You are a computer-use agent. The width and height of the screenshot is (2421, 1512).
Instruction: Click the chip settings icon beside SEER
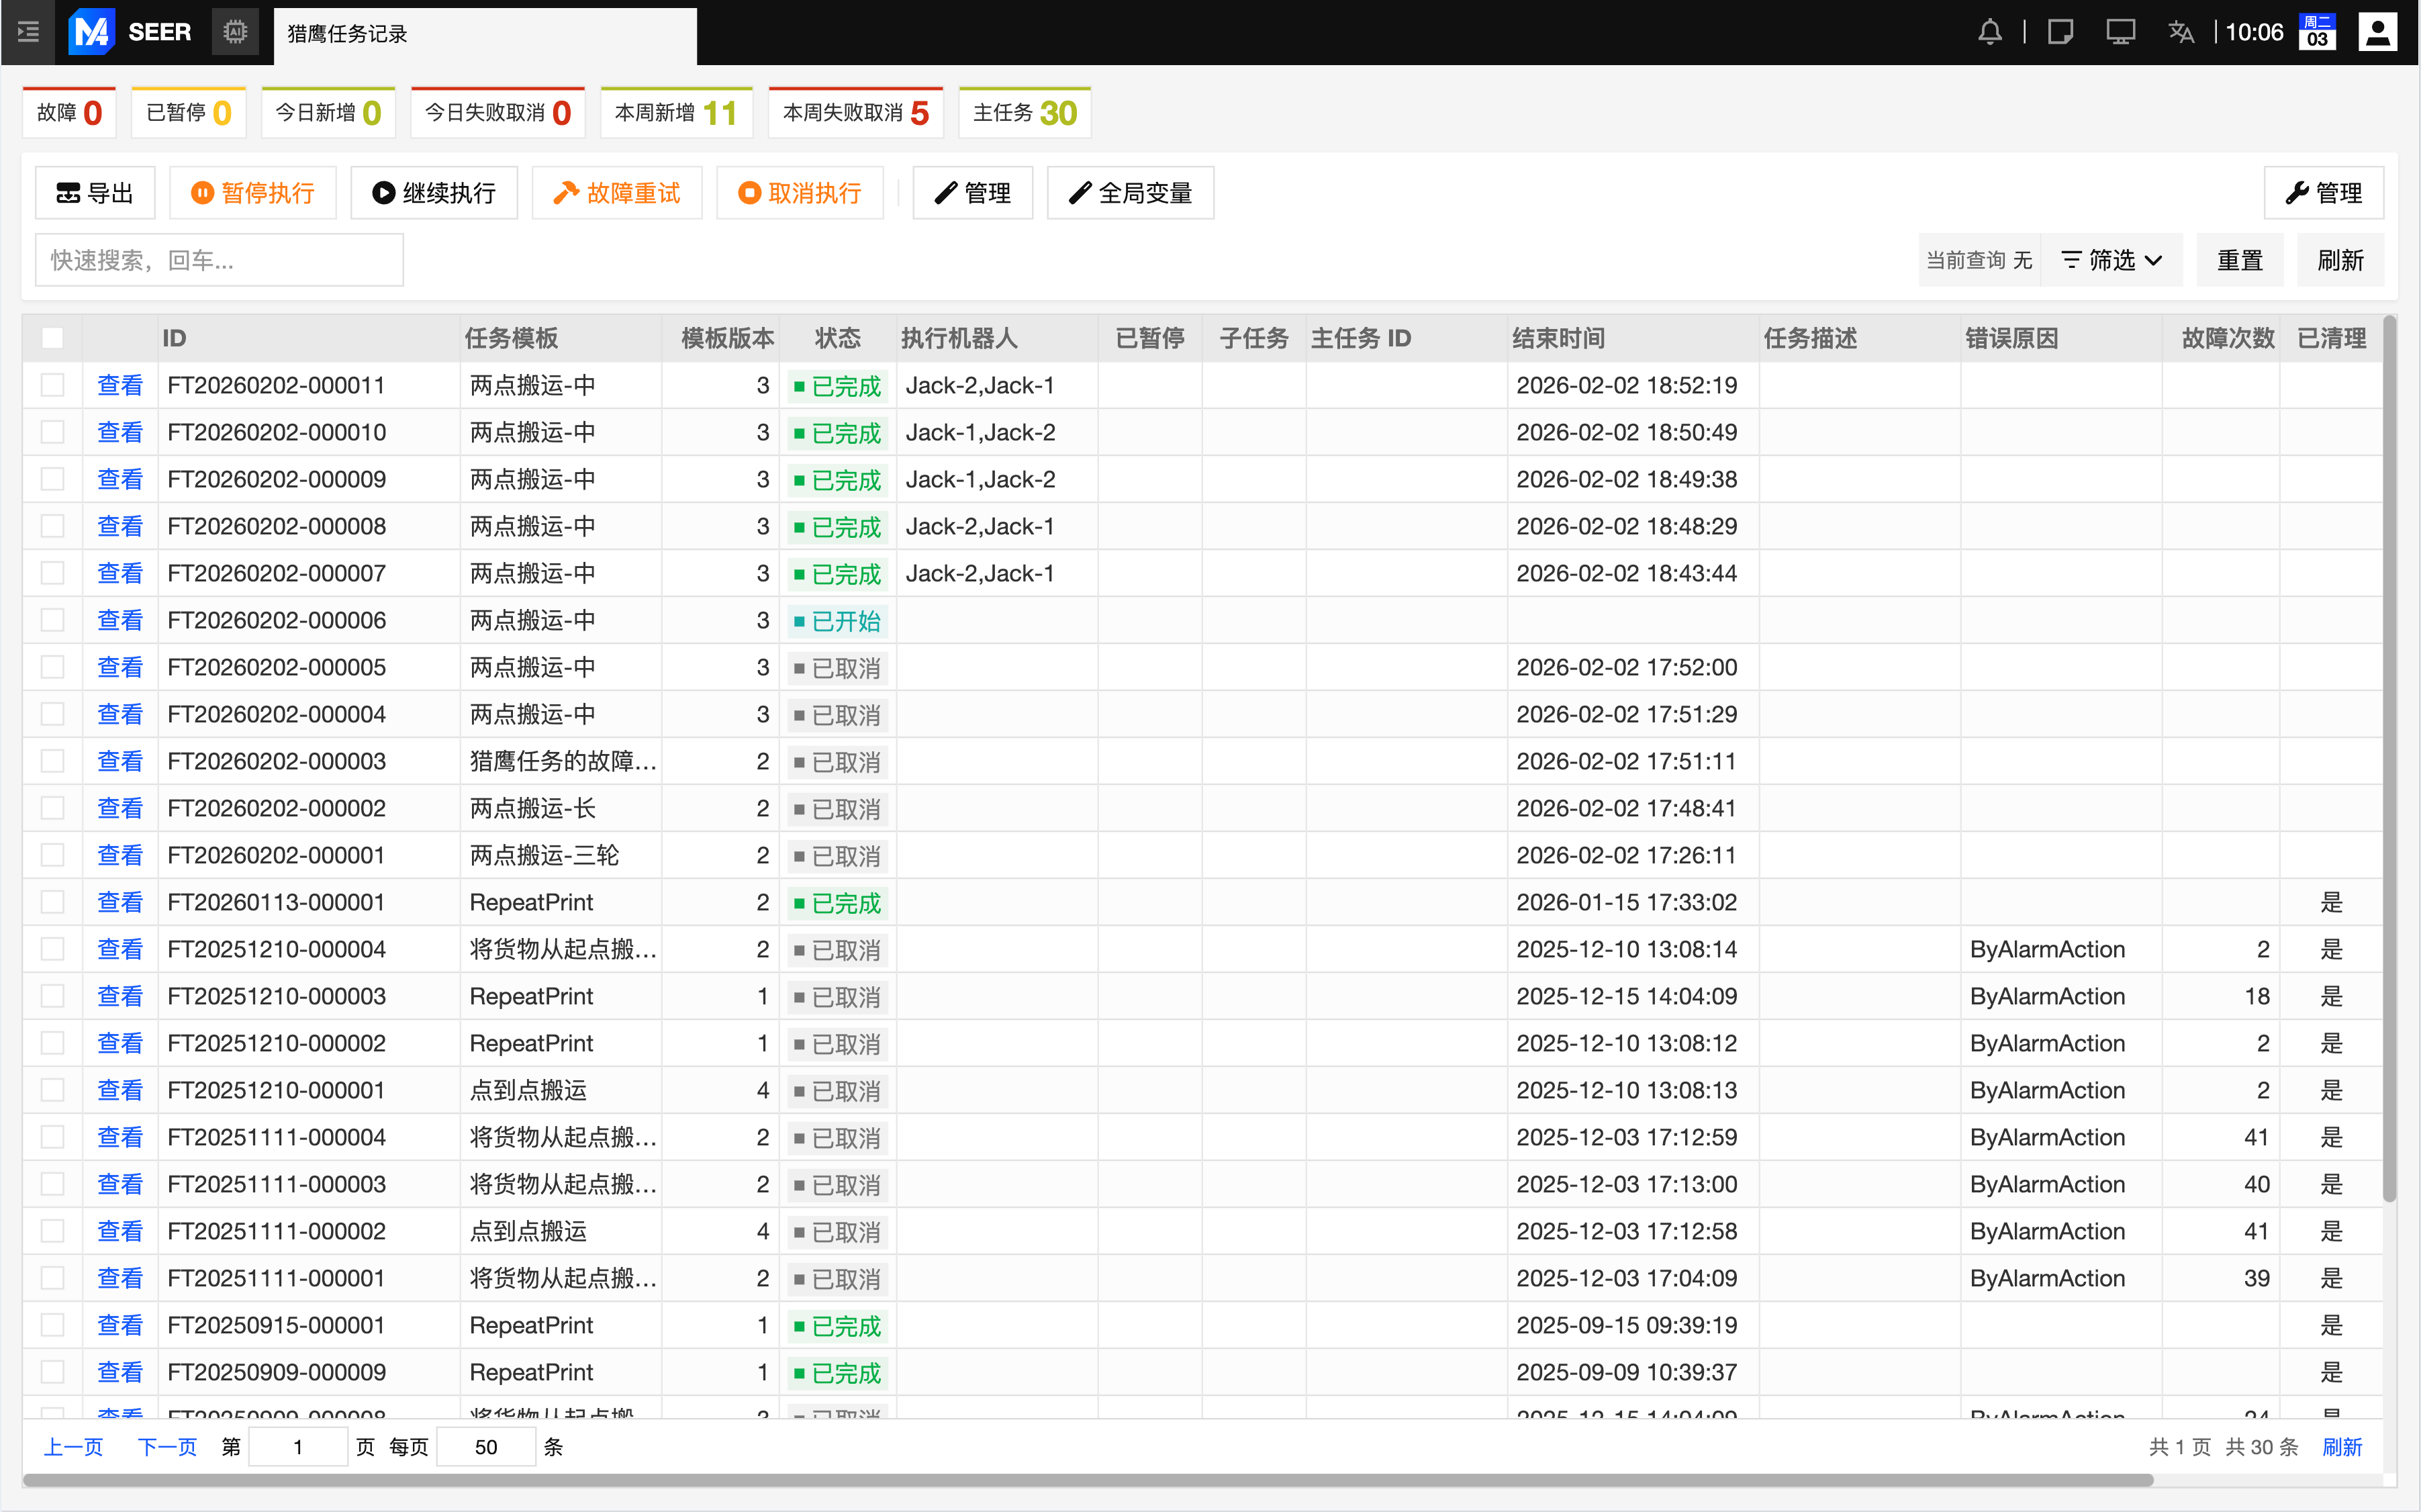[235, 32]
